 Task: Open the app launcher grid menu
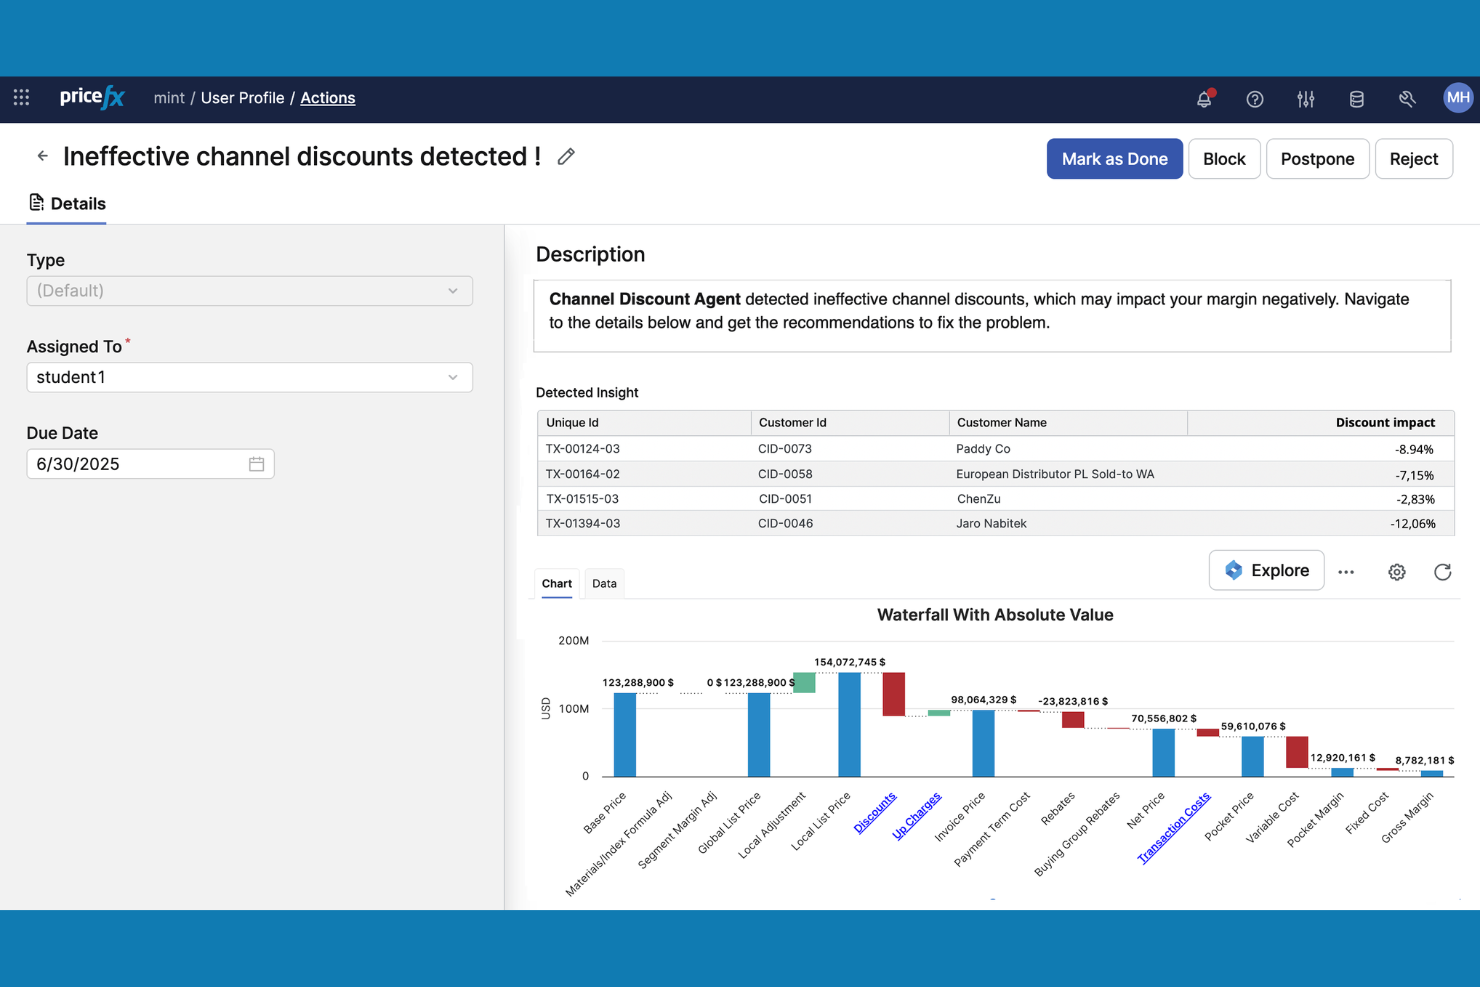(21, 98)
